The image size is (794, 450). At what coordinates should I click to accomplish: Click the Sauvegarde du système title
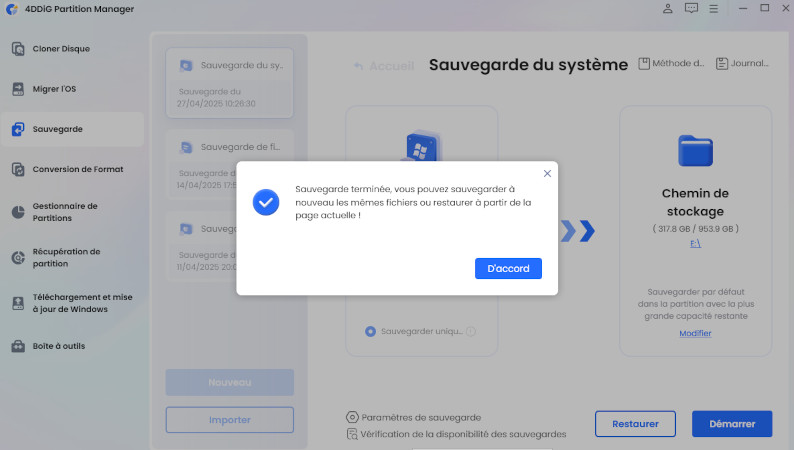pos(528,65)
